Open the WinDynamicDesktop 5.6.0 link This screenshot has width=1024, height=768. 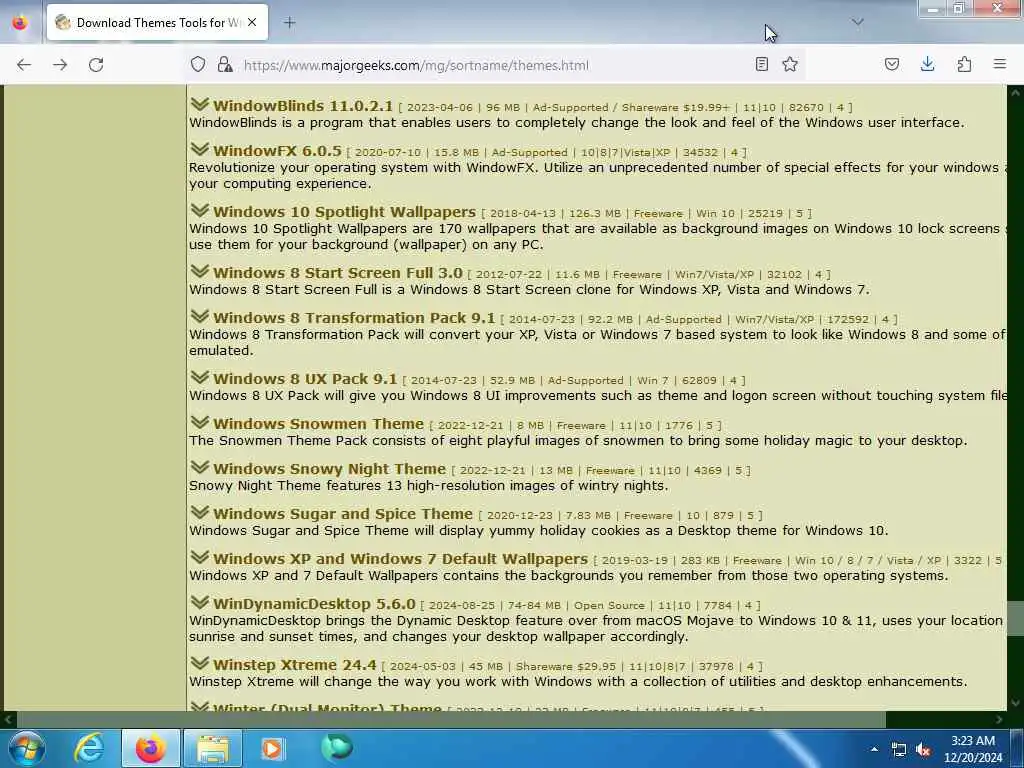pyautogui.click(x=314, y=604)
